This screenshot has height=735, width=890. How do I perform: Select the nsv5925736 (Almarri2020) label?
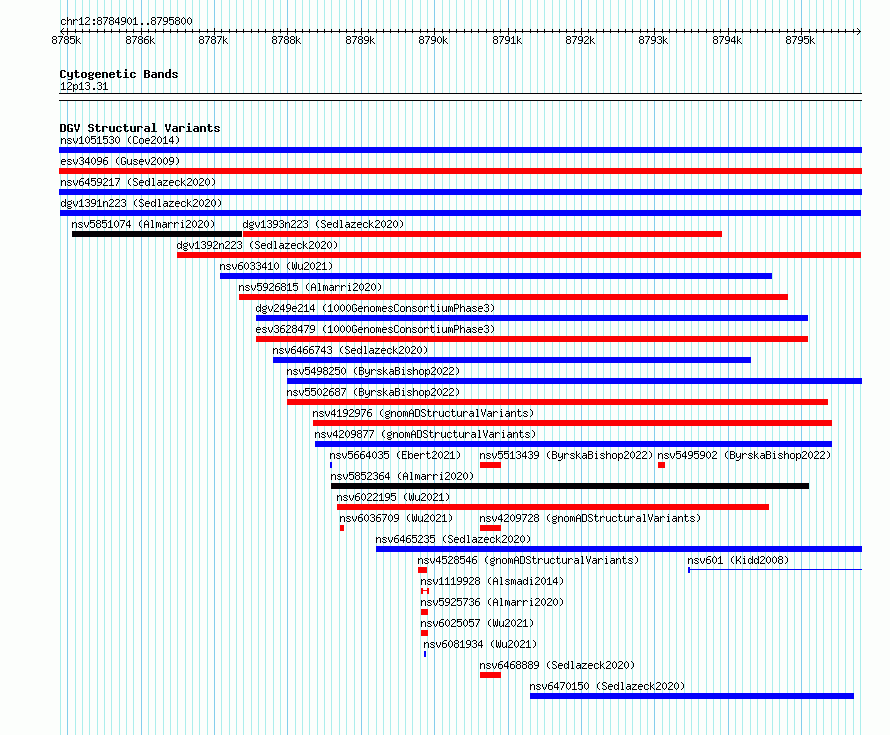coord(492,602)
